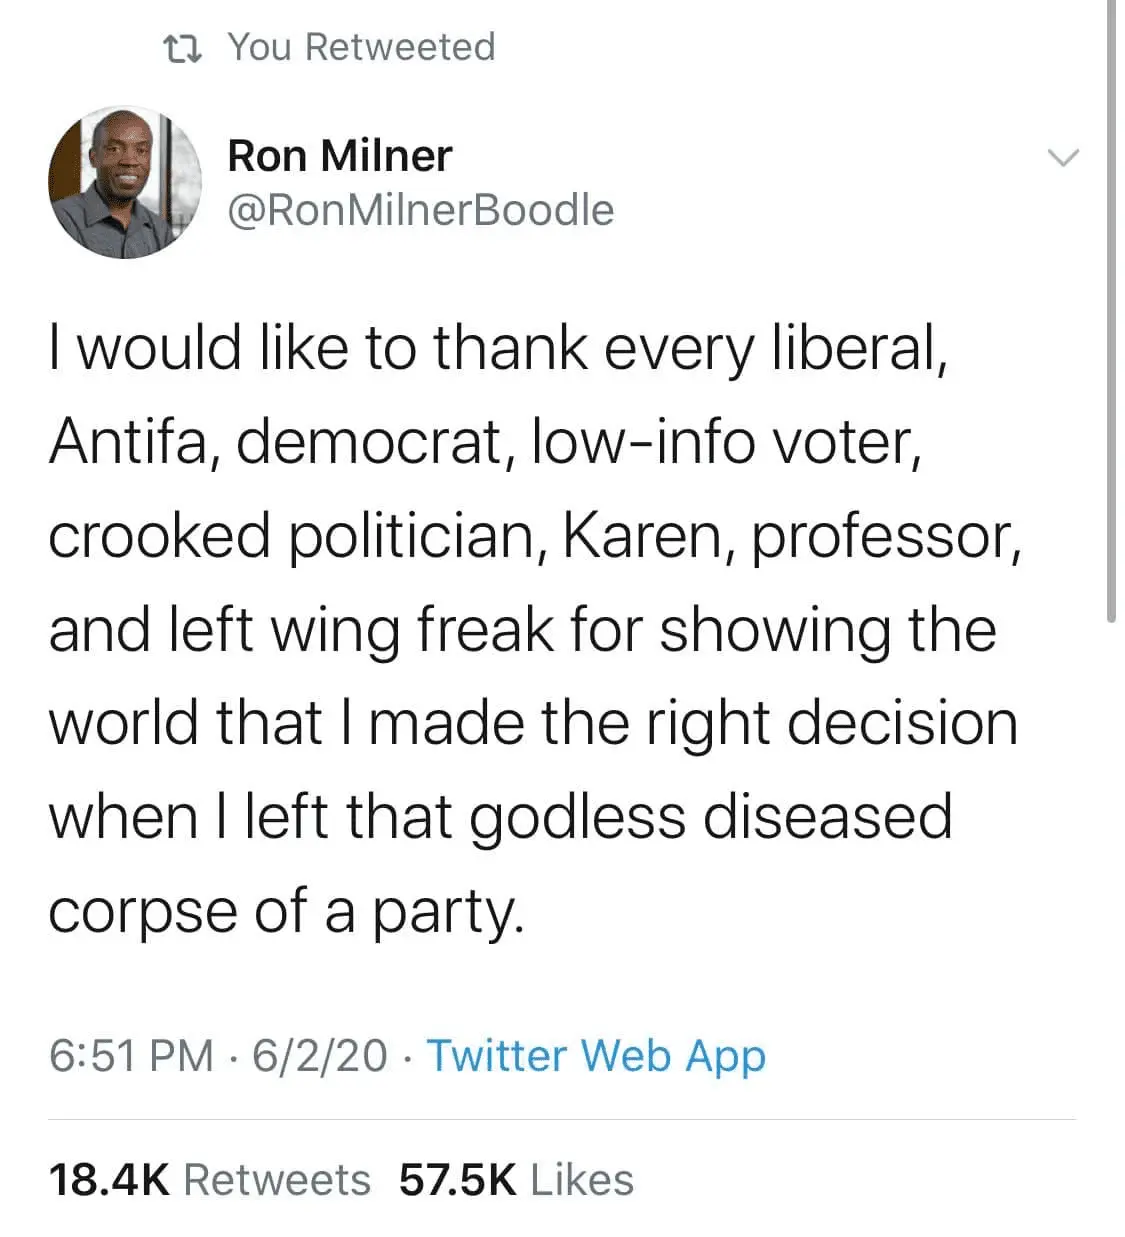Open the Ron Milner display name
Image resolution: width=1125 pixels, height=1237 pixels.
pos(339,156)
